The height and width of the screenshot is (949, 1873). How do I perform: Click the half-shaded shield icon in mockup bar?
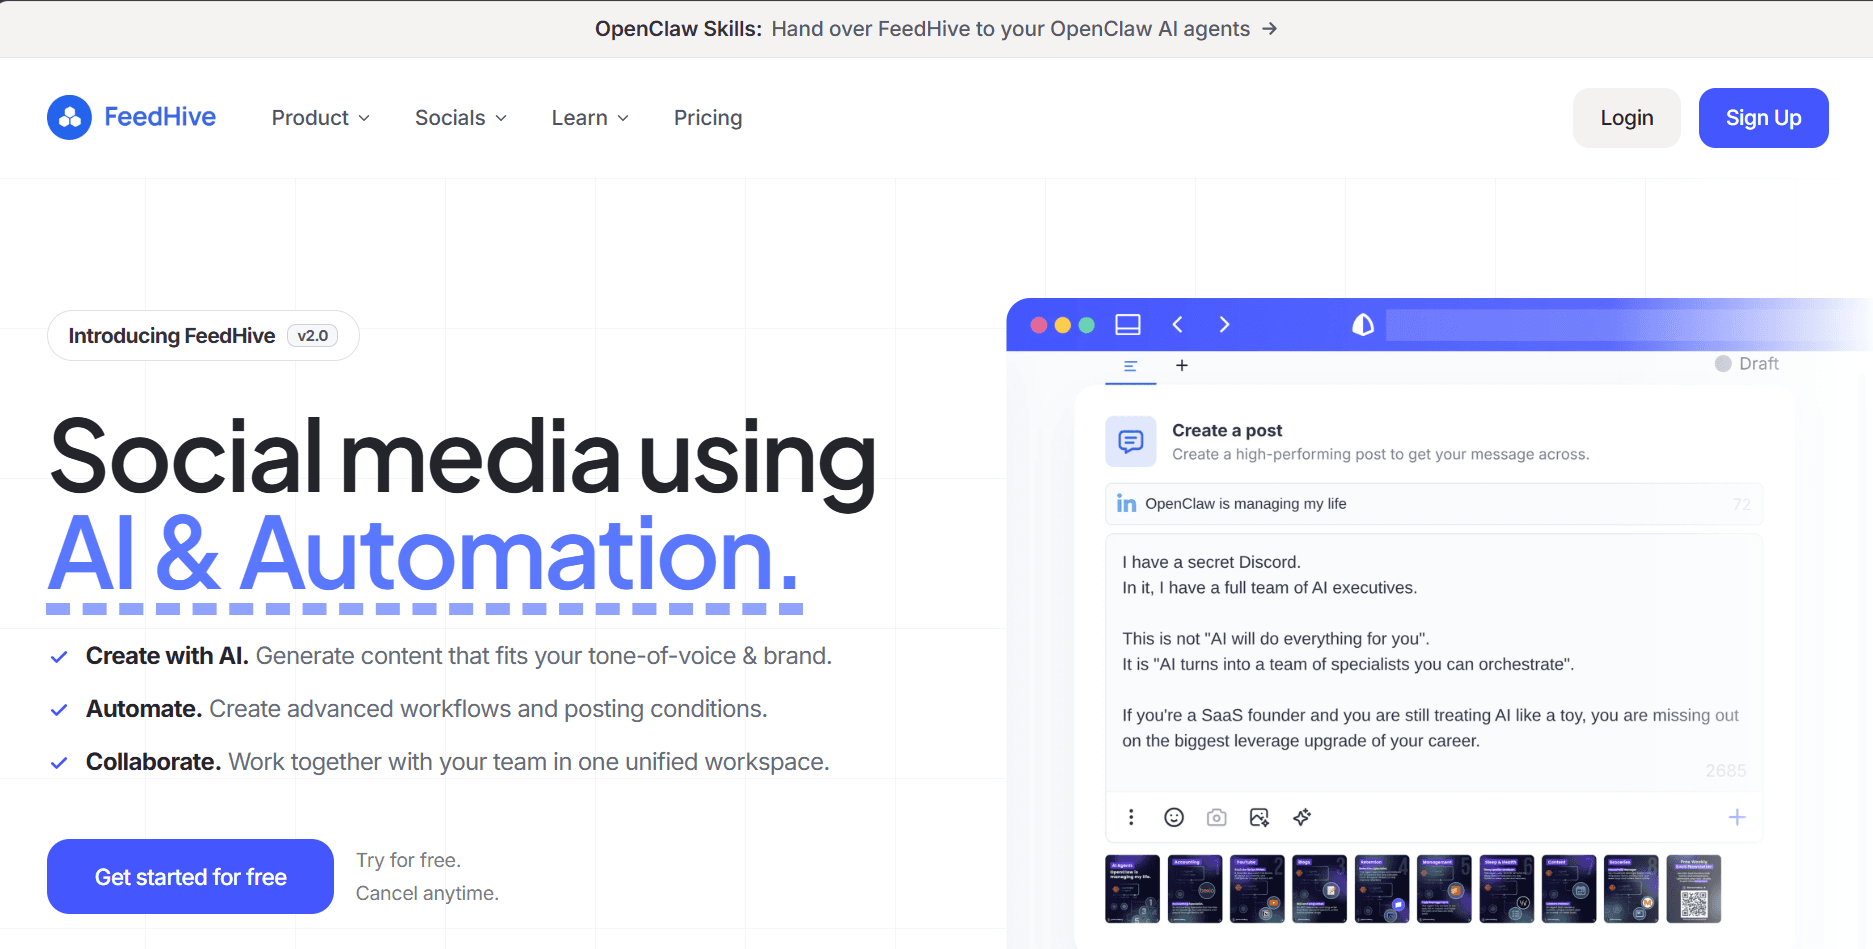(x=1363, y=325)
